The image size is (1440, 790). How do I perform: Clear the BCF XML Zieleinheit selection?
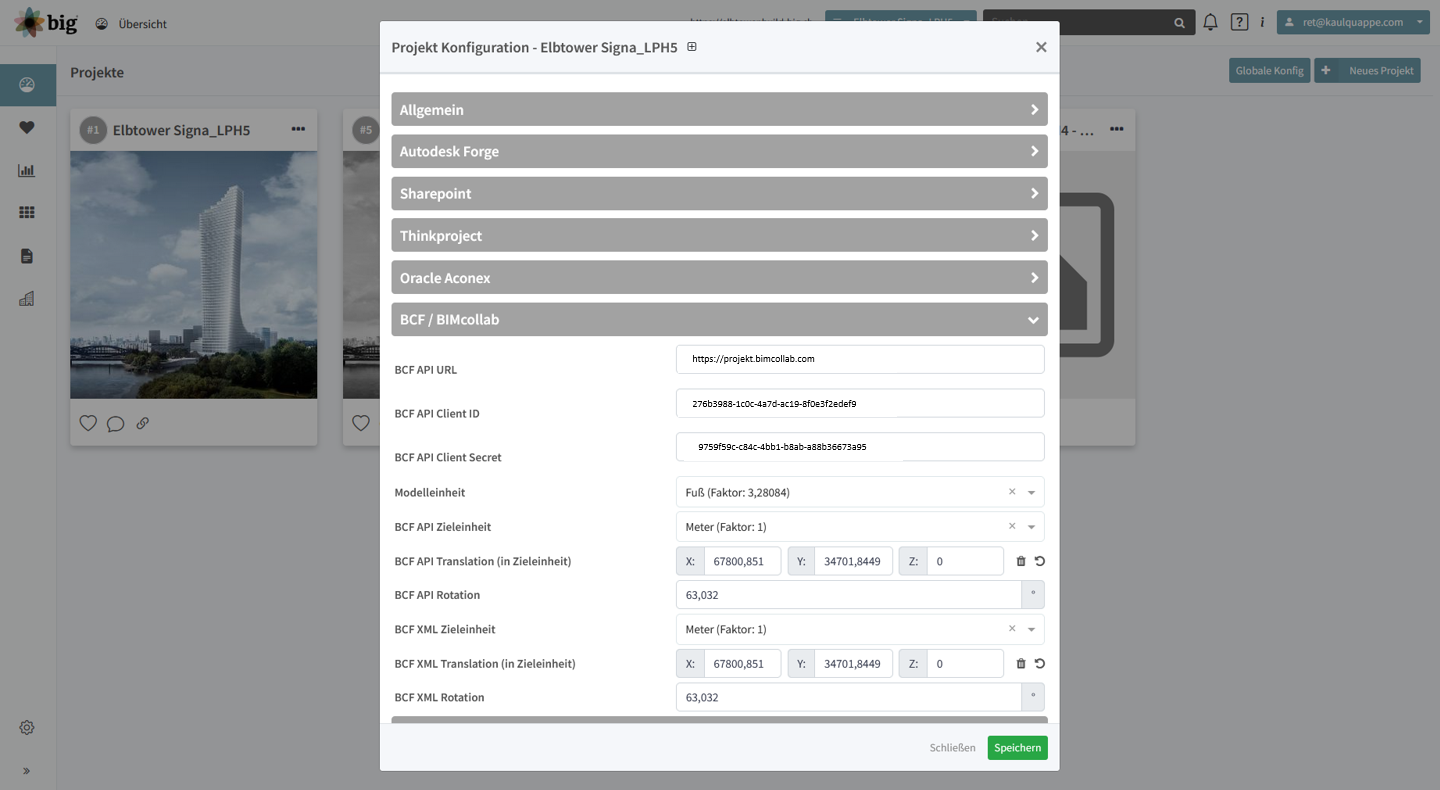click(x=1012, y=629)
